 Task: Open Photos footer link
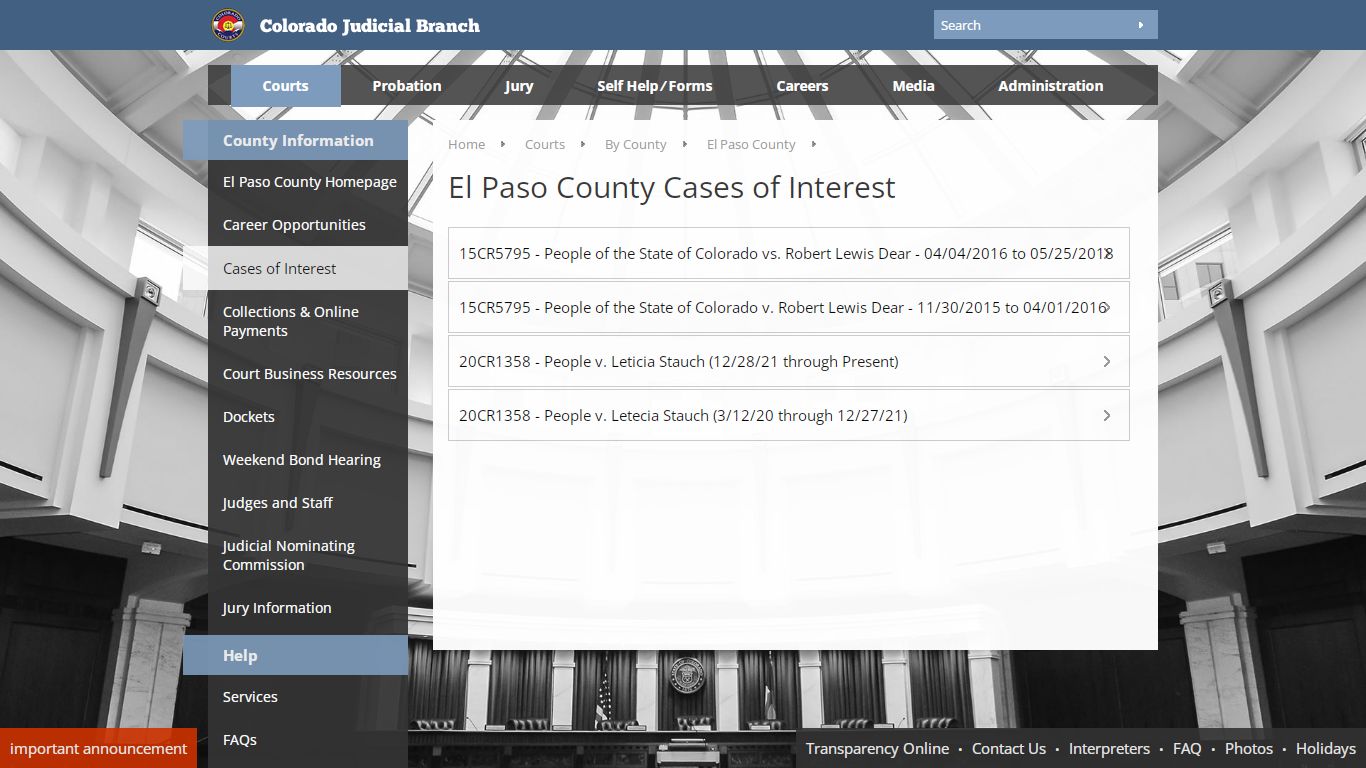1249,748
